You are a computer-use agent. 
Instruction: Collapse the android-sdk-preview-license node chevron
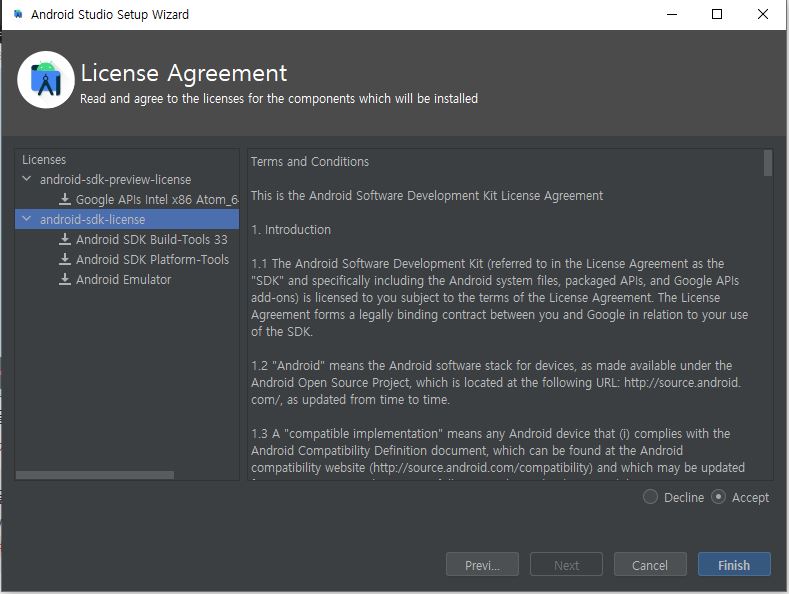(27, 179)
